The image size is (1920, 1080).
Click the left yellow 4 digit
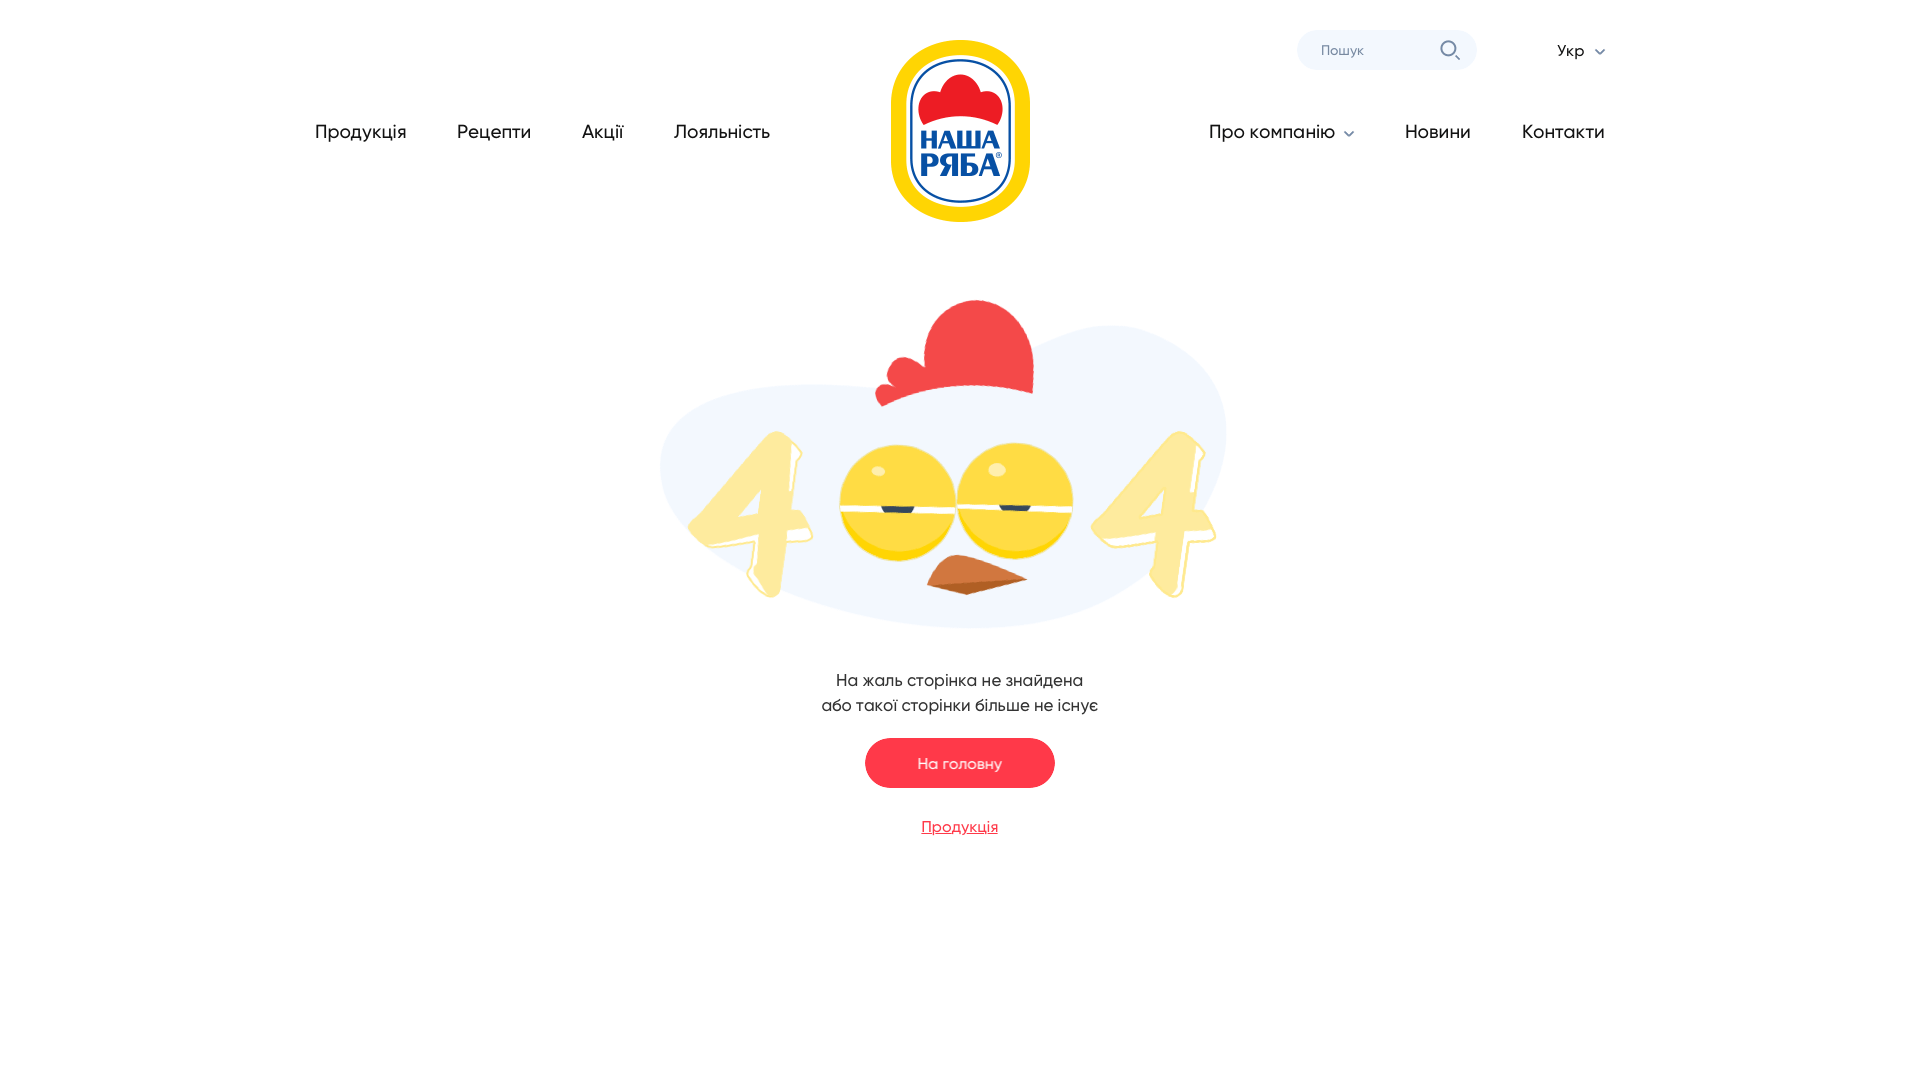tap(751, 514)
